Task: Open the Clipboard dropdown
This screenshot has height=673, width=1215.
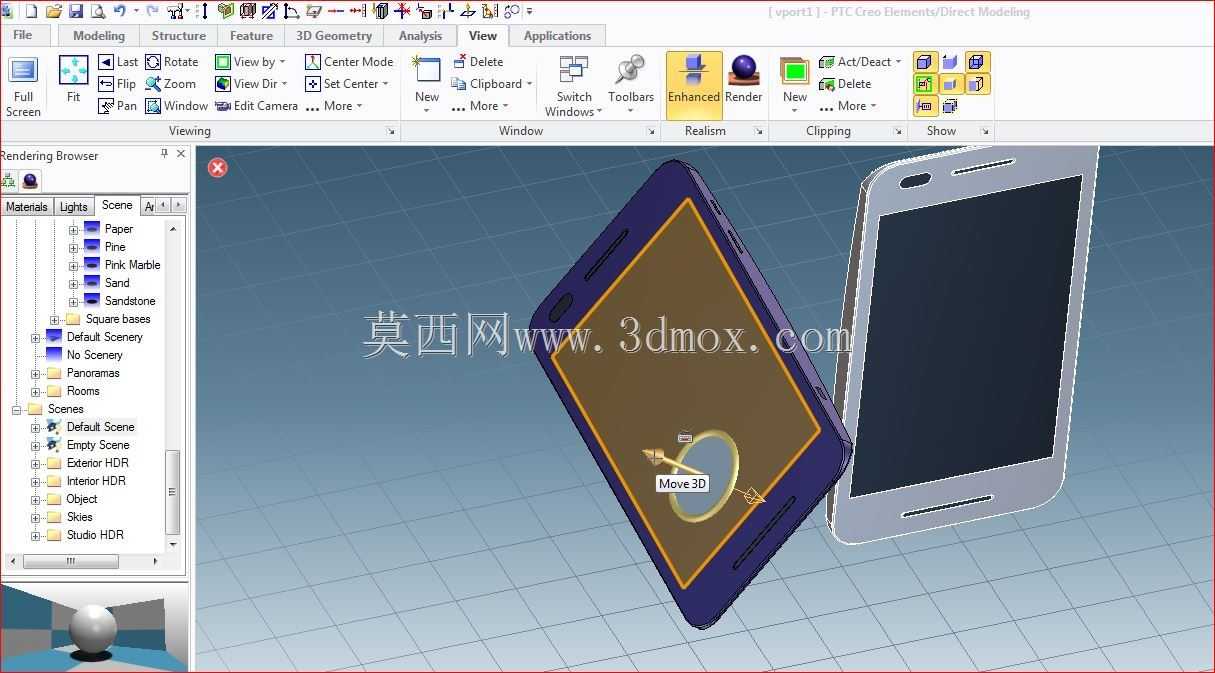Action: point(492,84)
